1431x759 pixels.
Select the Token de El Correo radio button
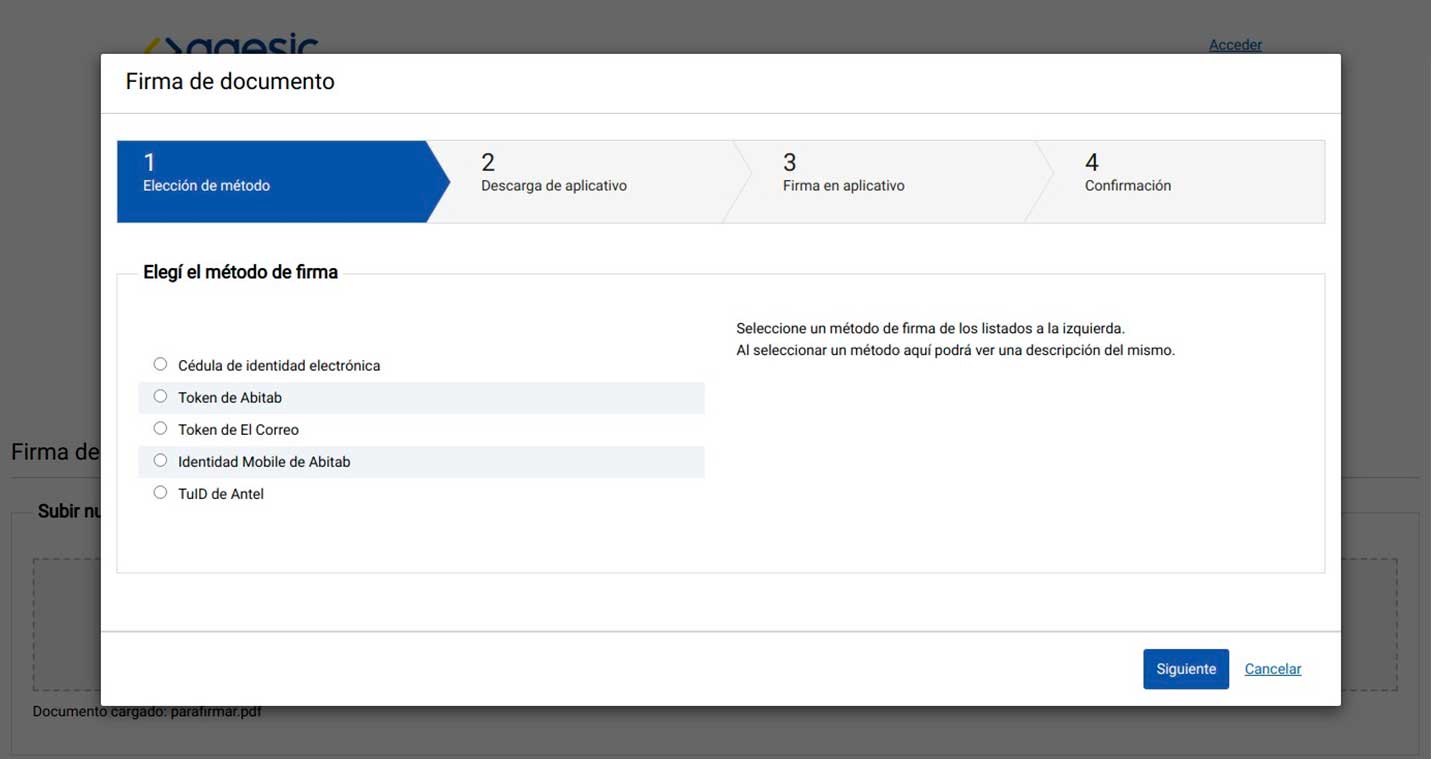(x=160, y=428)
